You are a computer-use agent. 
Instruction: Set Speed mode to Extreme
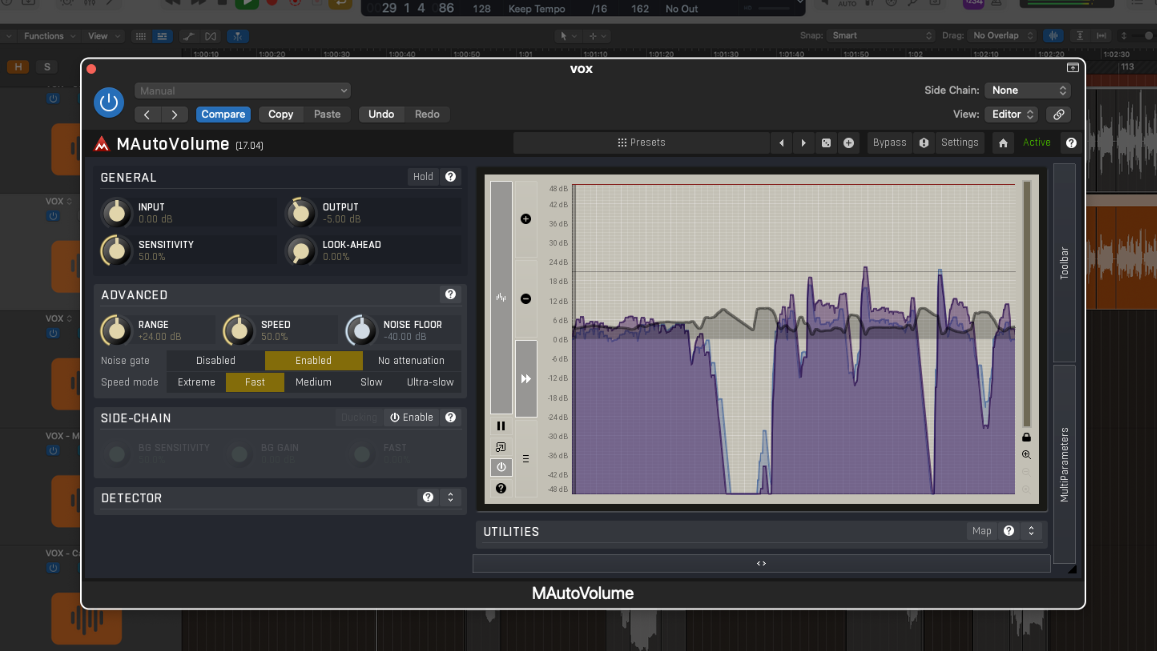tap(196, 382)
